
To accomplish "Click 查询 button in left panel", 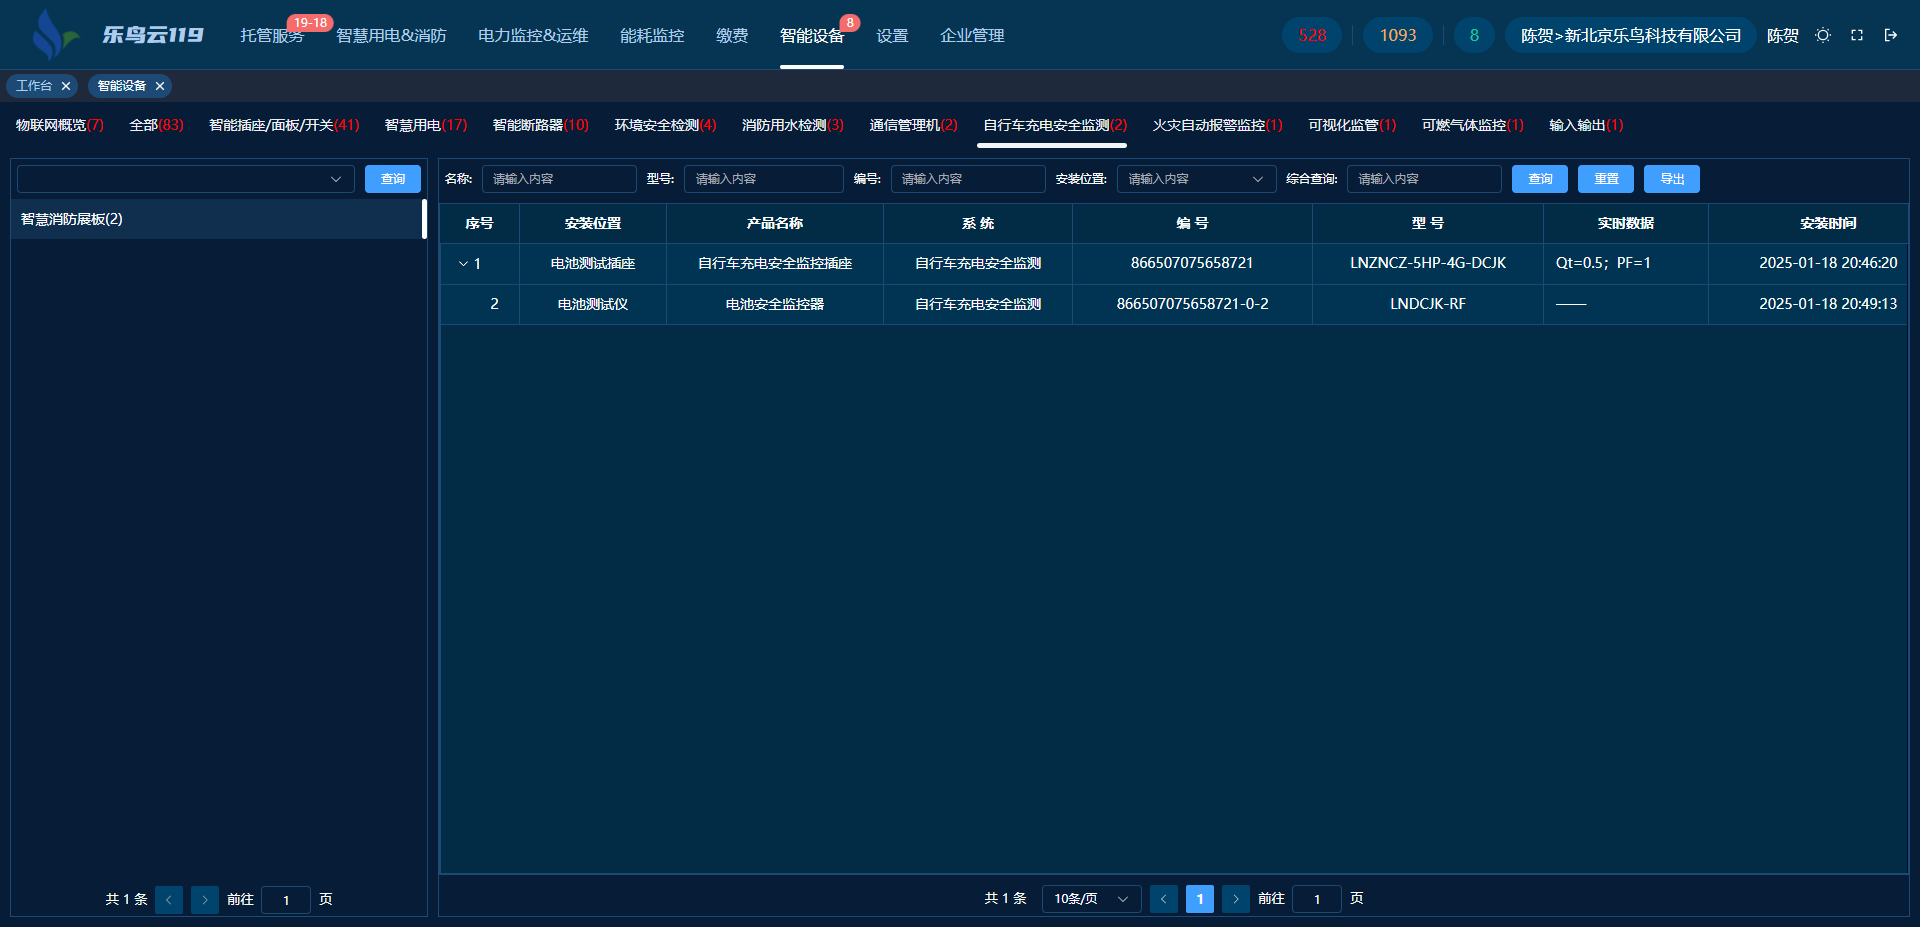I will click(x=393, y=179).
